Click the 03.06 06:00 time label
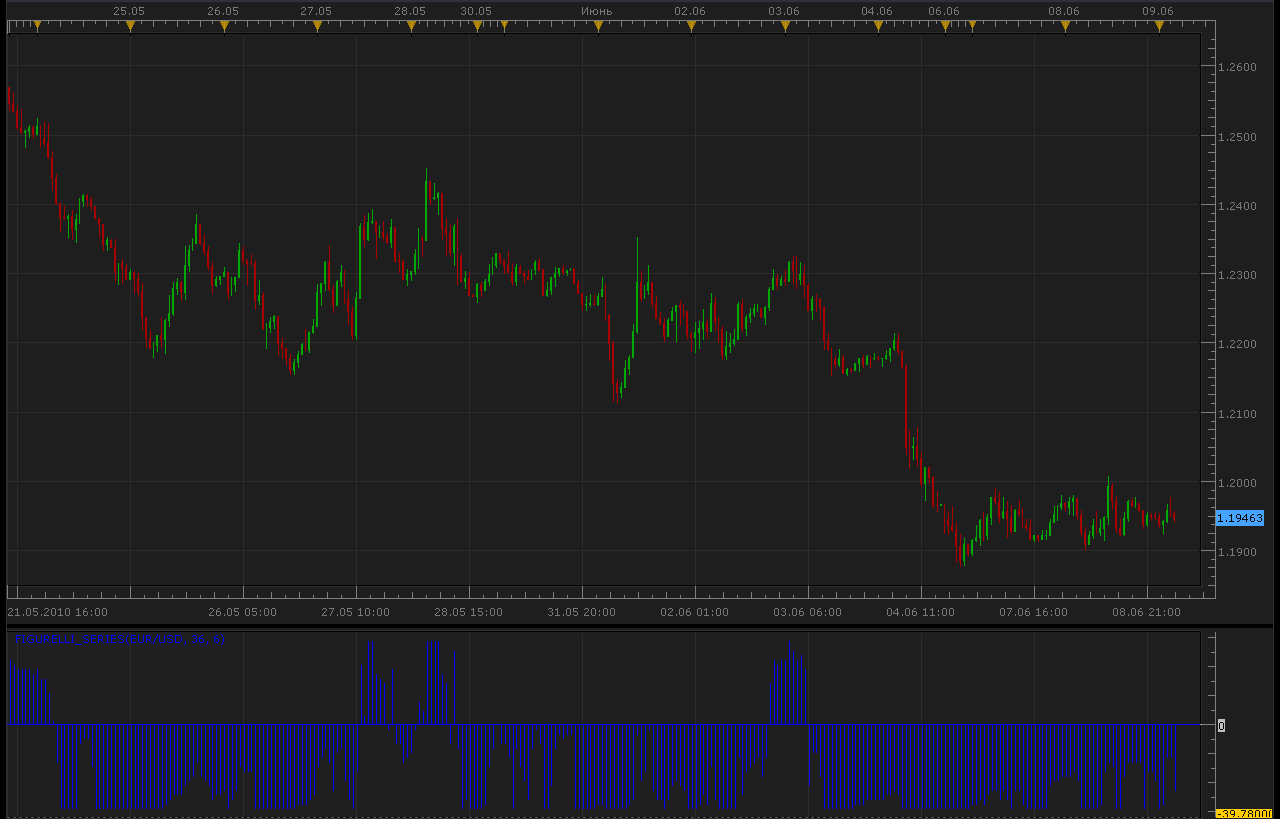Screen dimensions: 1280x819 pyautogui.click(x=807, y=612)
